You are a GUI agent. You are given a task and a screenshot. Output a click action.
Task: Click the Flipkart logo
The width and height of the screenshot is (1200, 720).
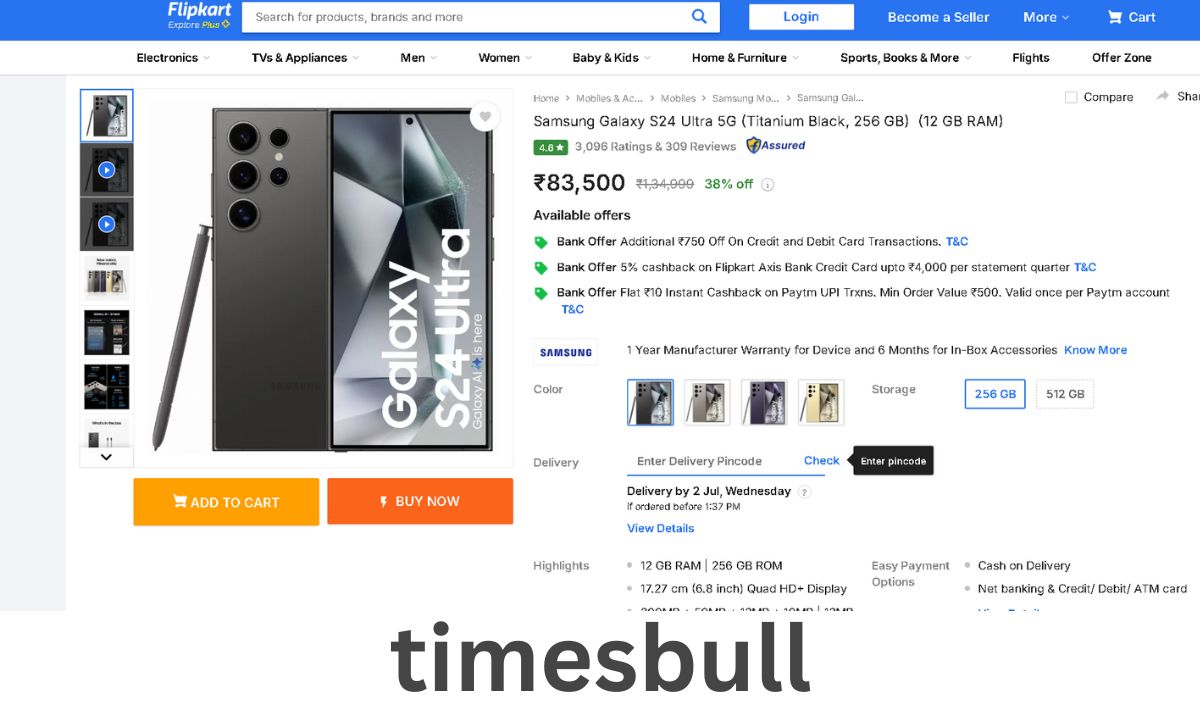click(199, 15)
